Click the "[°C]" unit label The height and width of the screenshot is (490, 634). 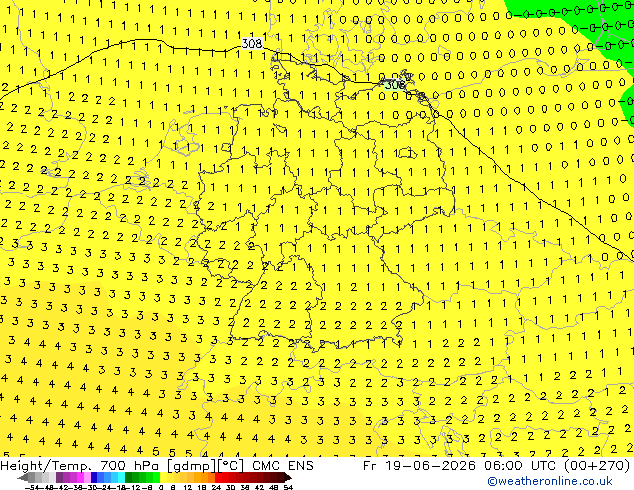[231, 466]
